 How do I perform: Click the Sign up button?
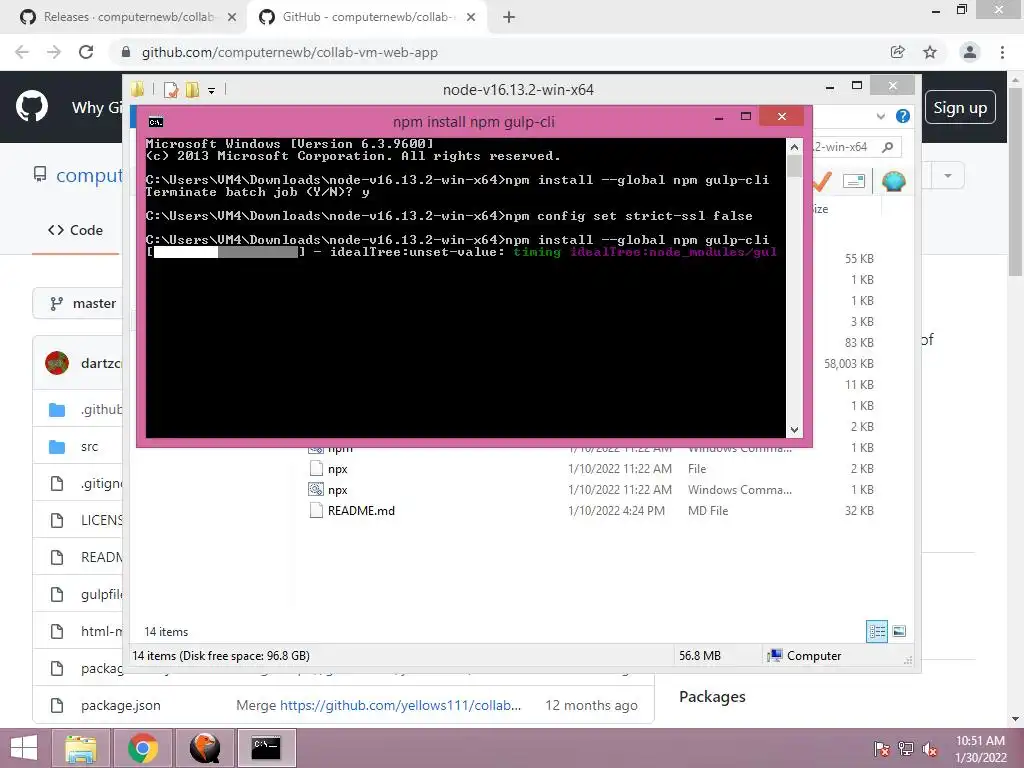960,108
